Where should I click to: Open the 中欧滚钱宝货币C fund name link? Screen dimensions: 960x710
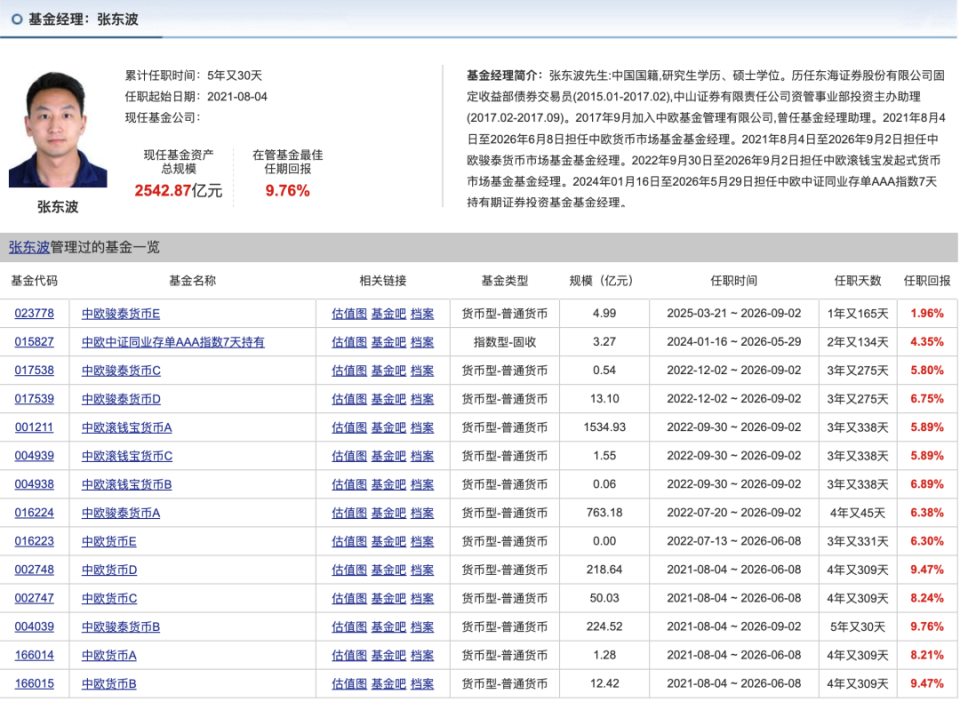[x=127, y=456]
